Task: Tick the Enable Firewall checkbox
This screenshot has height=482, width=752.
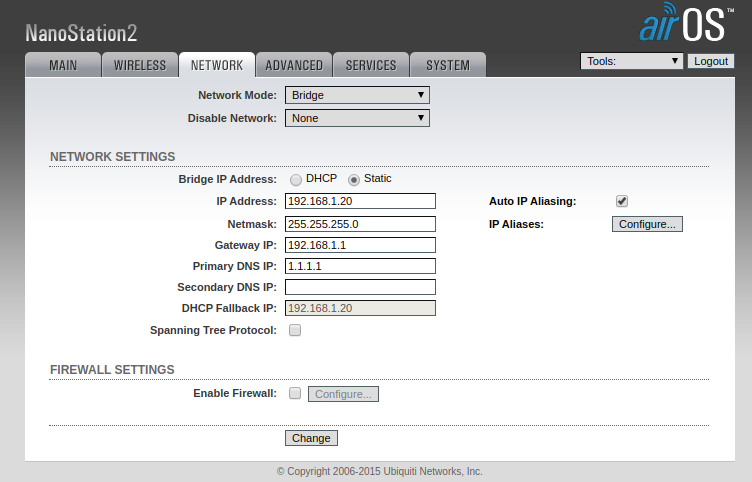Action: click(295, 394)
